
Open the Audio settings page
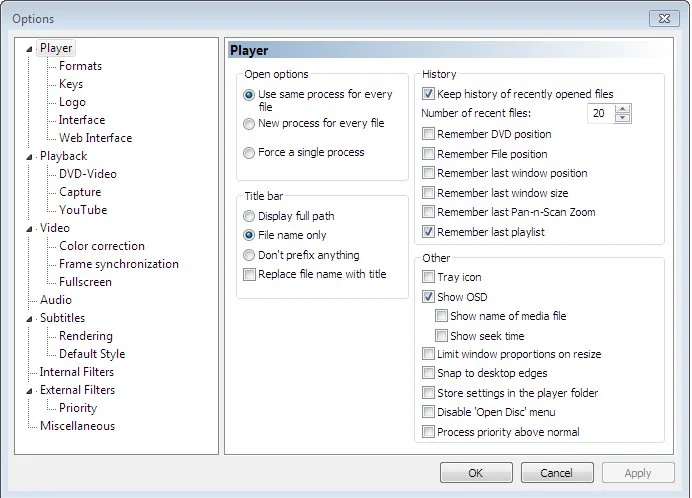click(56, 300)
